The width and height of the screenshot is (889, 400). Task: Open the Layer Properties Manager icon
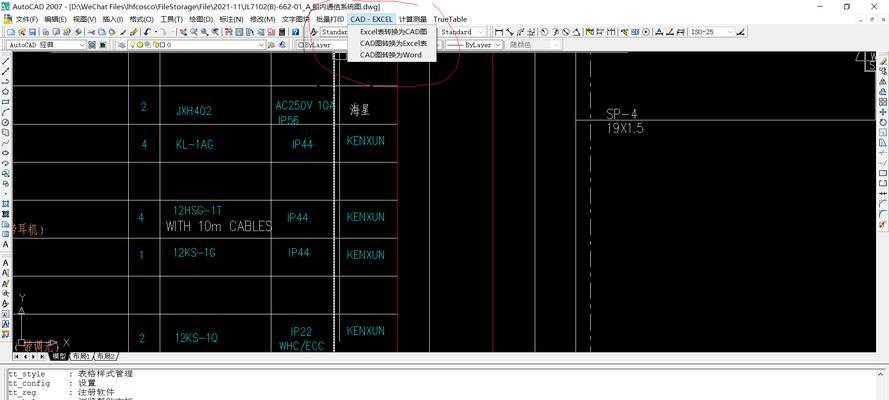click(x=122, y=45)
